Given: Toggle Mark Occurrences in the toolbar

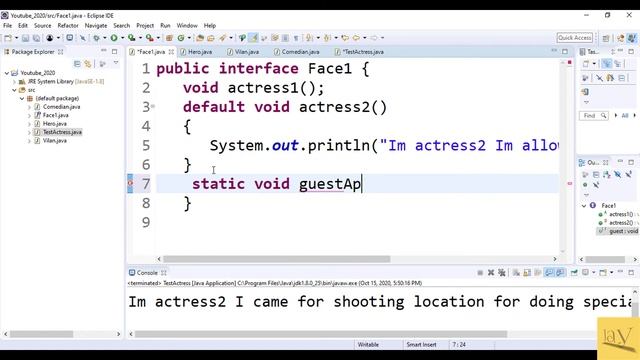Looking at the screenshot, I should (253, 38).
